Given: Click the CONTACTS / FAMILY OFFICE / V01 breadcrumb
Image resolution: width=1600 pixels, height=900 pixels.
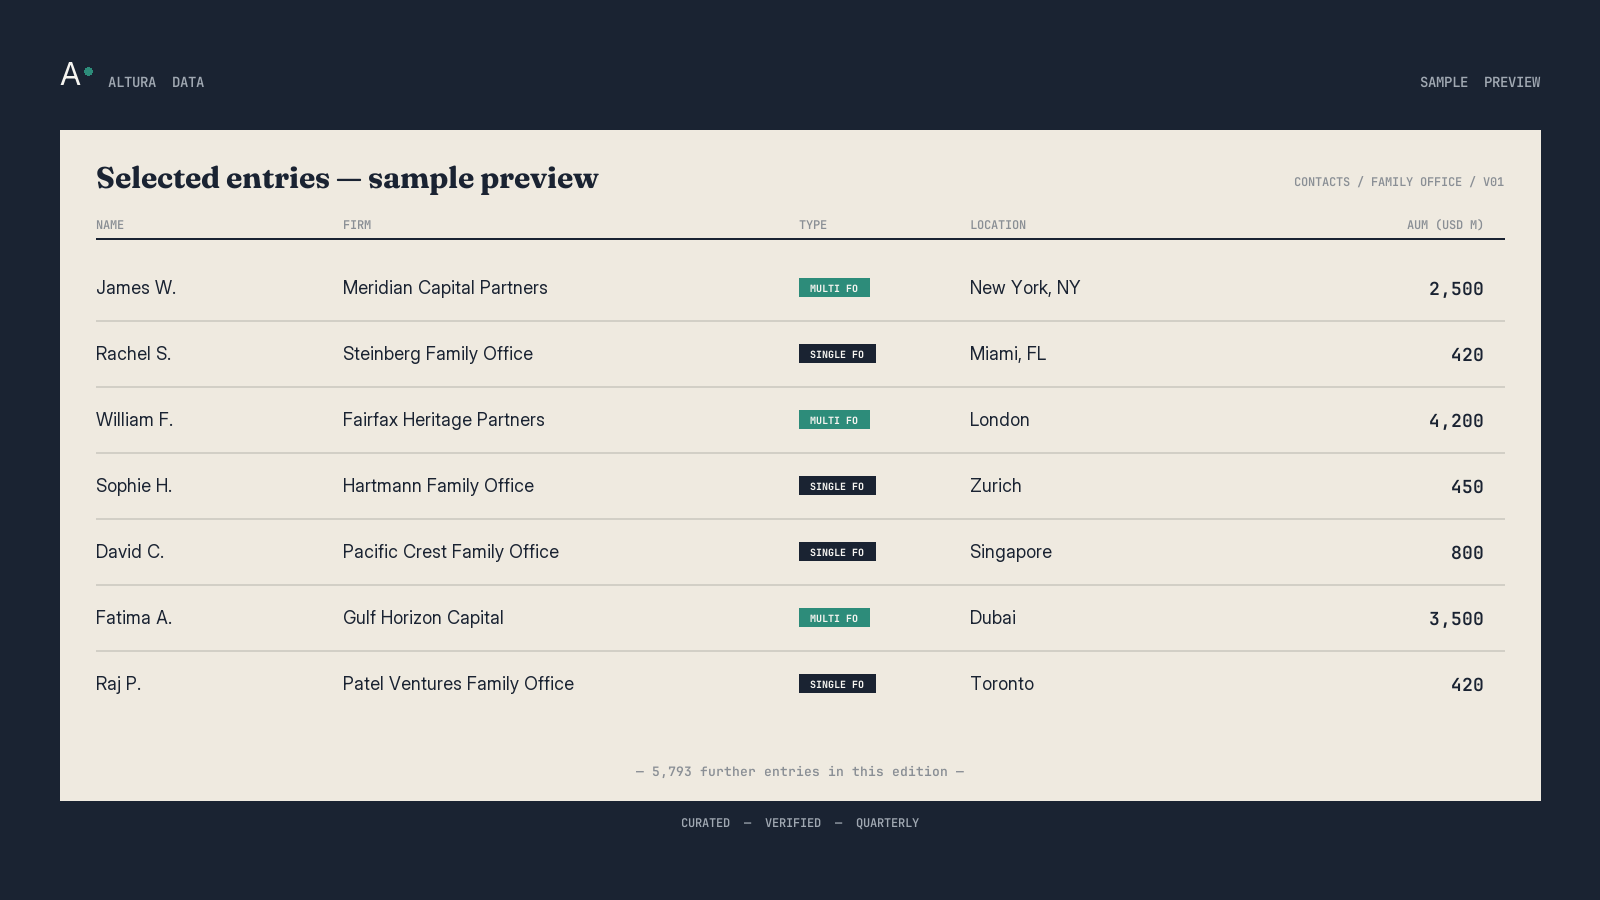Looking at the screenshot, I should tap(1399, 182).
